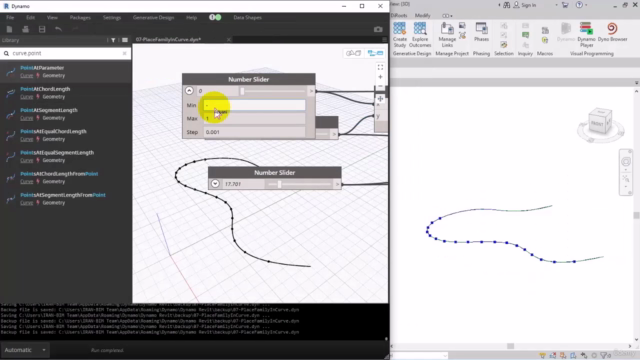Switch to the DiRoots tab in Revit

click(x=399, y=16)
